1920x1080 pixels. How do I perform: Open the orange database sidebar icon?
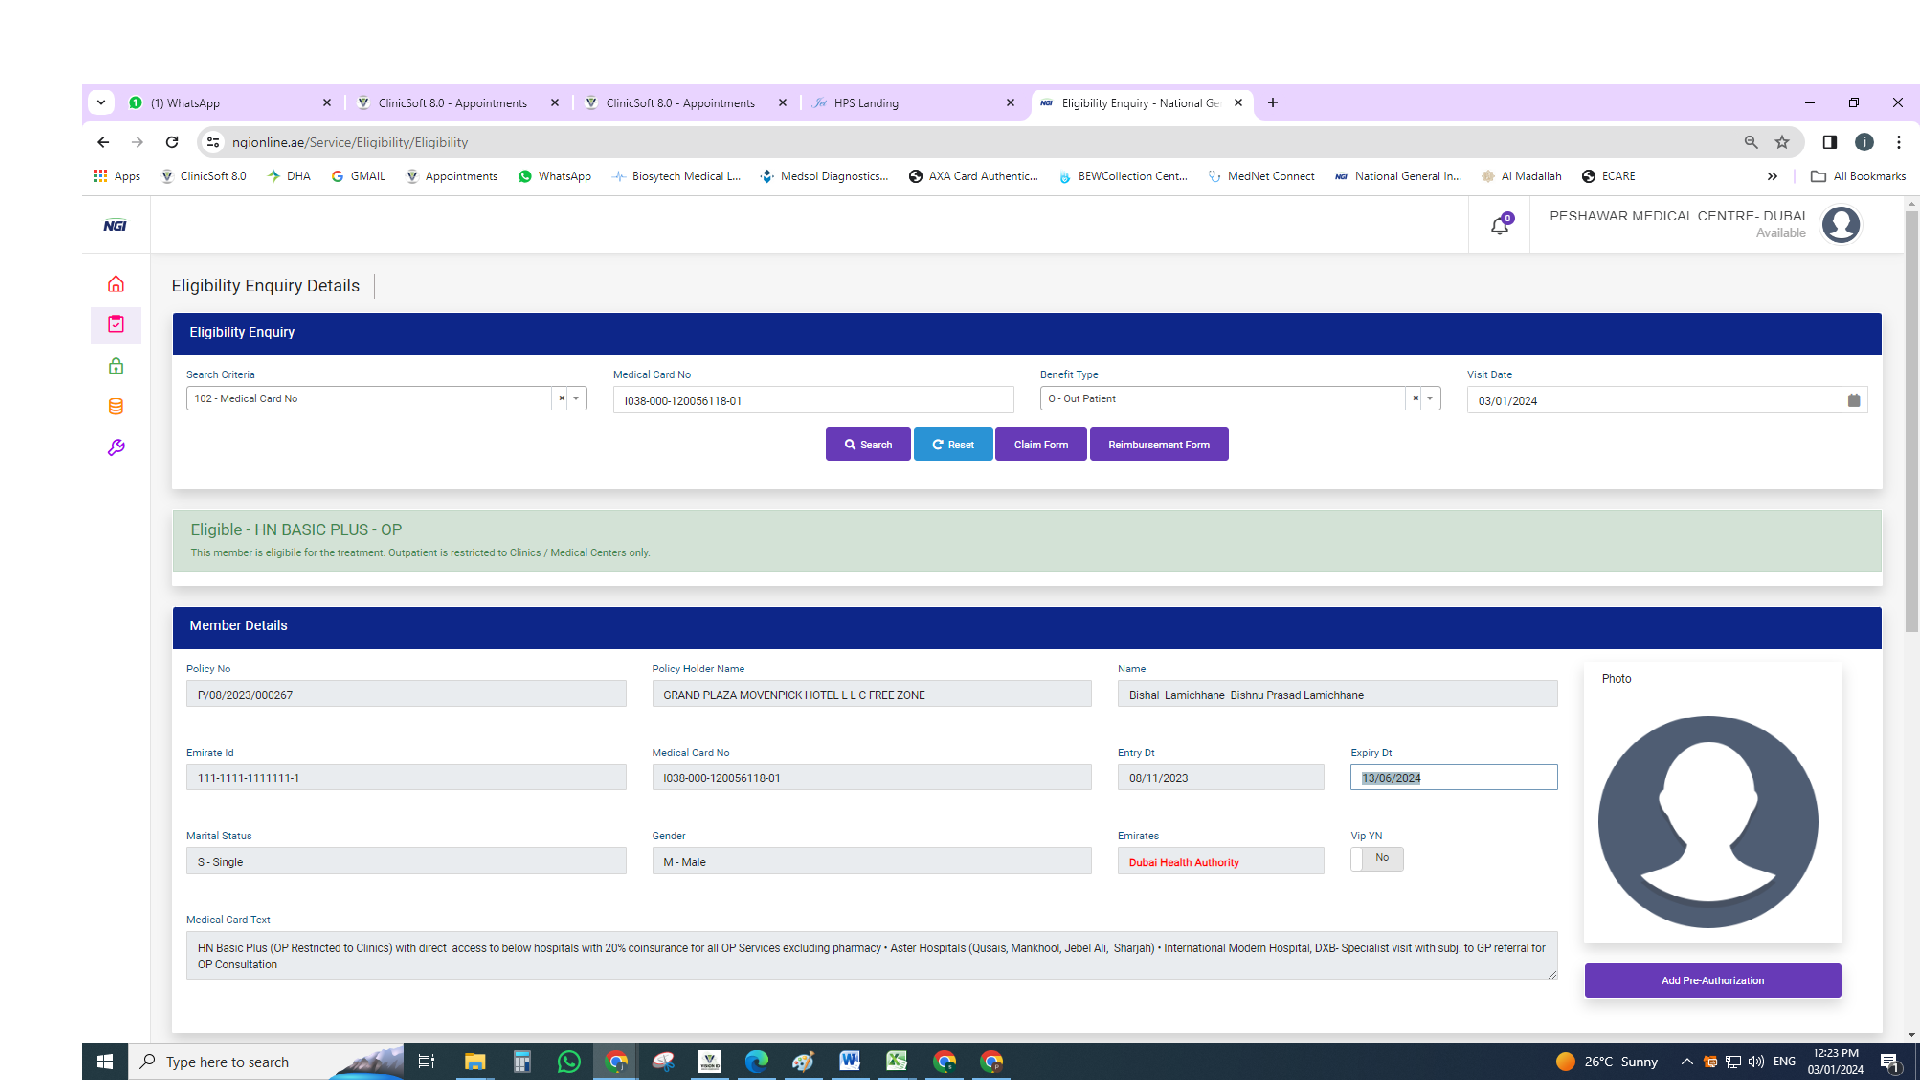click(x=116, y=406)
